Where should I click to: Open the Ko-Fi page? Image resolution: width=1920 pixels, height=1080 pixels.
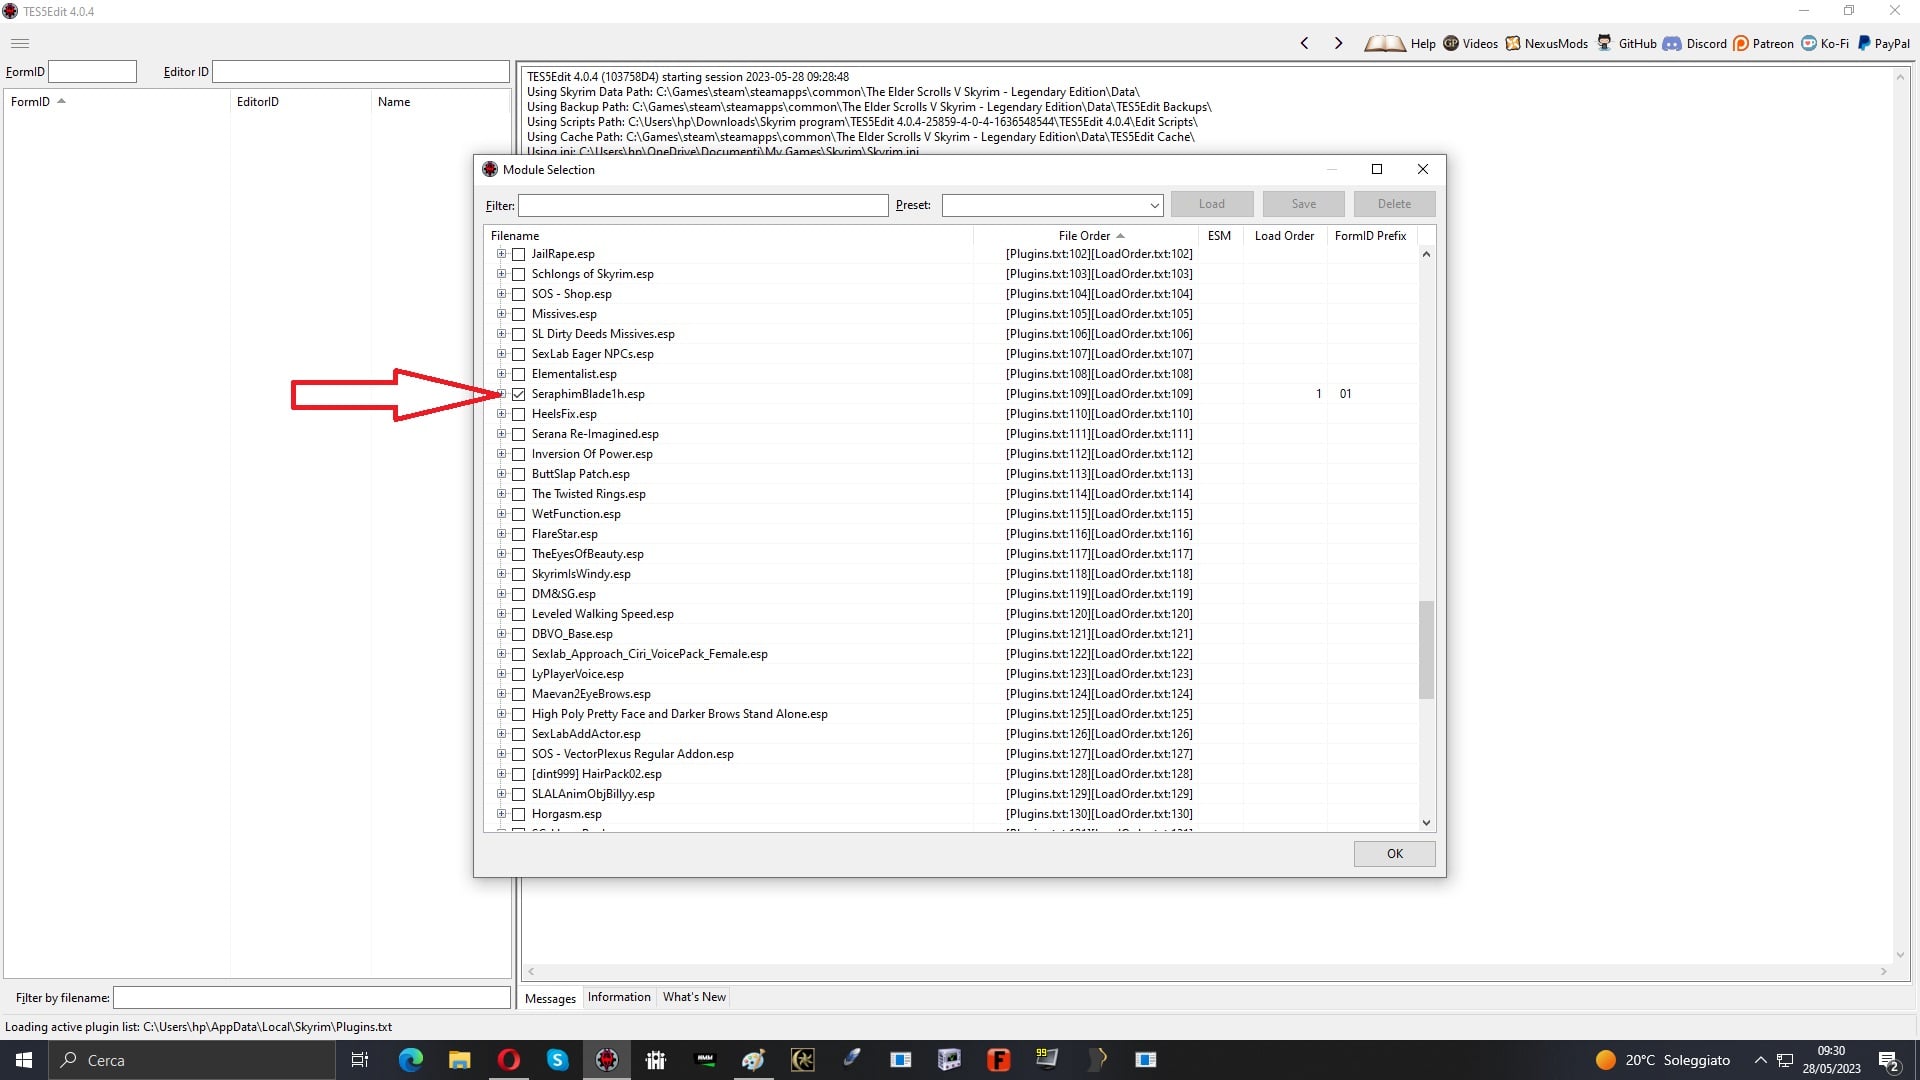click(1825, 43)
